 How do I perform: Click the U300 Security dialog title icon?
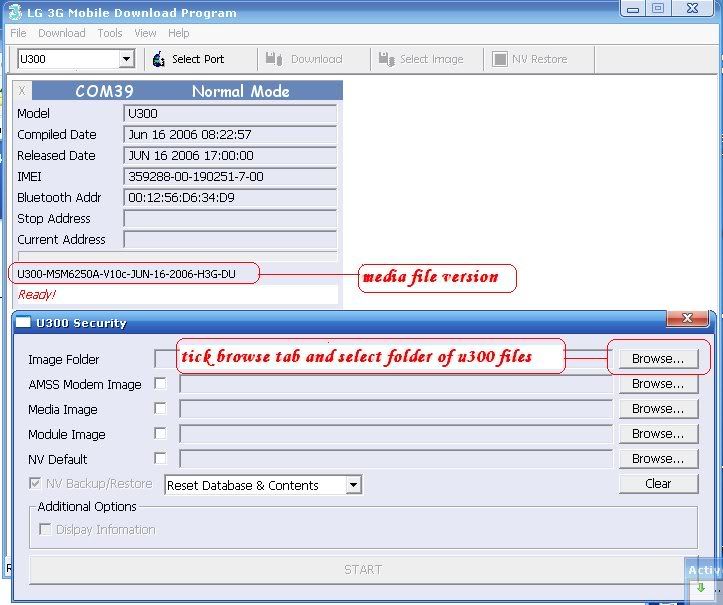click(23, 322)
